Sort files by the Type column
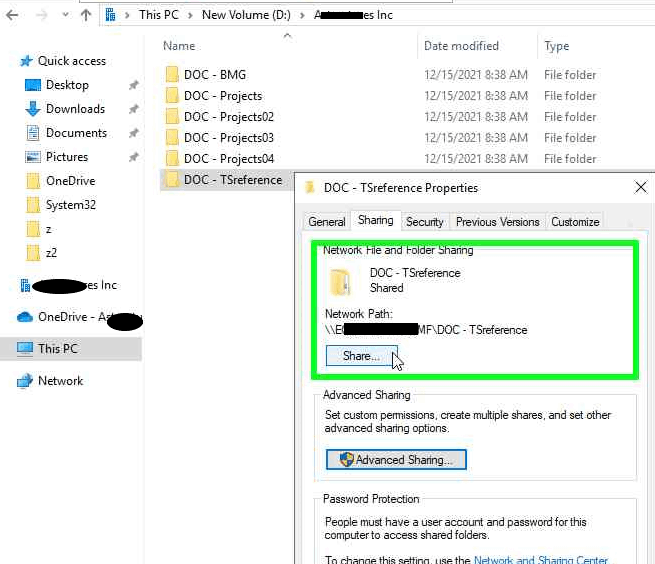This screenshot has height=564, width=655. [x=556, y=46]
